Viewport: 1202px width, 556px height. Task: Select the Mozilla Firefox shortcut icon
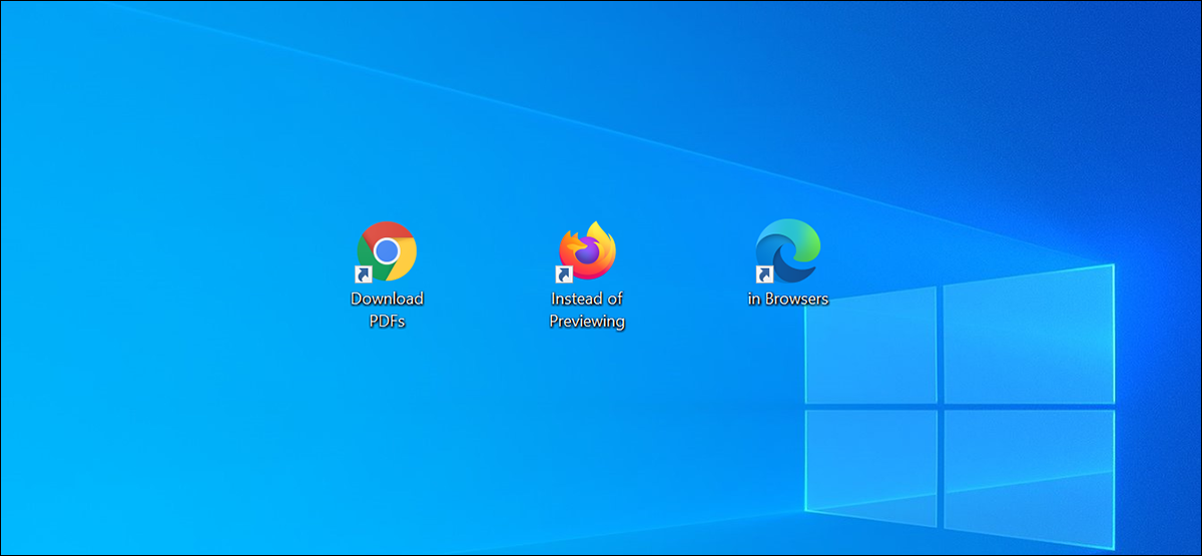click(x=587, y=251)
